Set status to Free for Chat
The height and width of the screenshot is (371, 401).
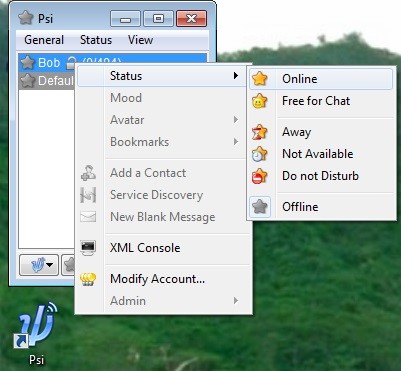(321, 101)
